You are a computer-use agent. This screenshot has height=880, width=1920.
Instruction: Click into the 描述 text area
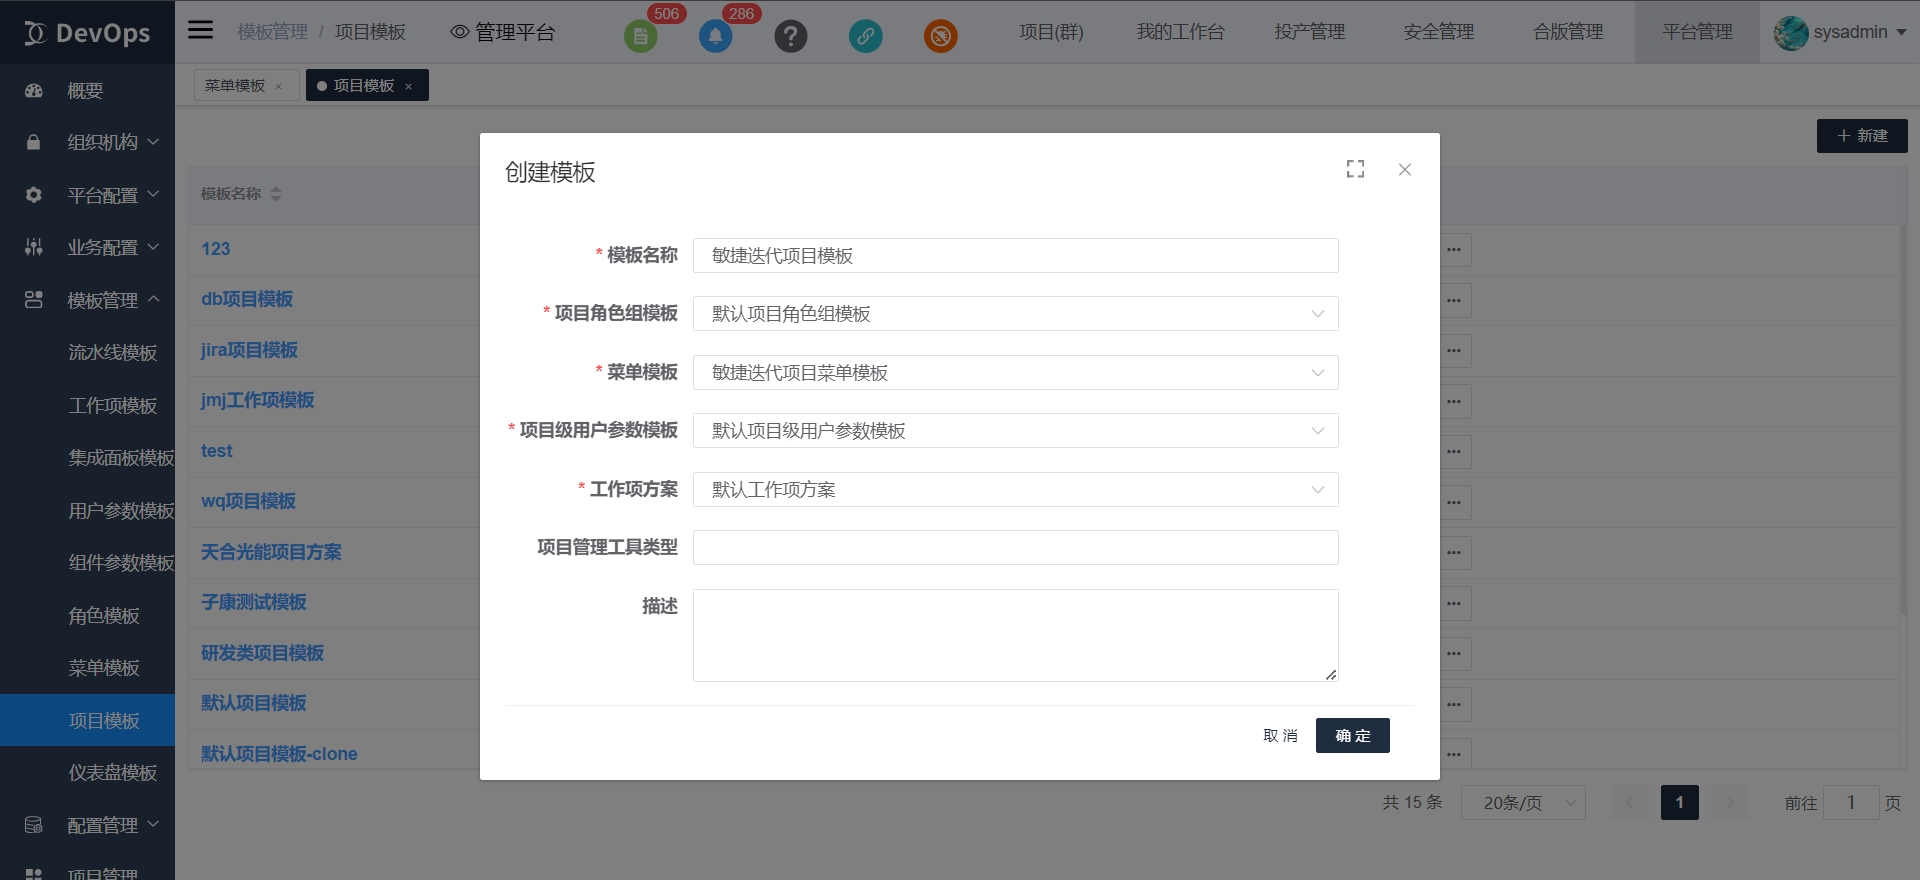[x=1015, y=635]
